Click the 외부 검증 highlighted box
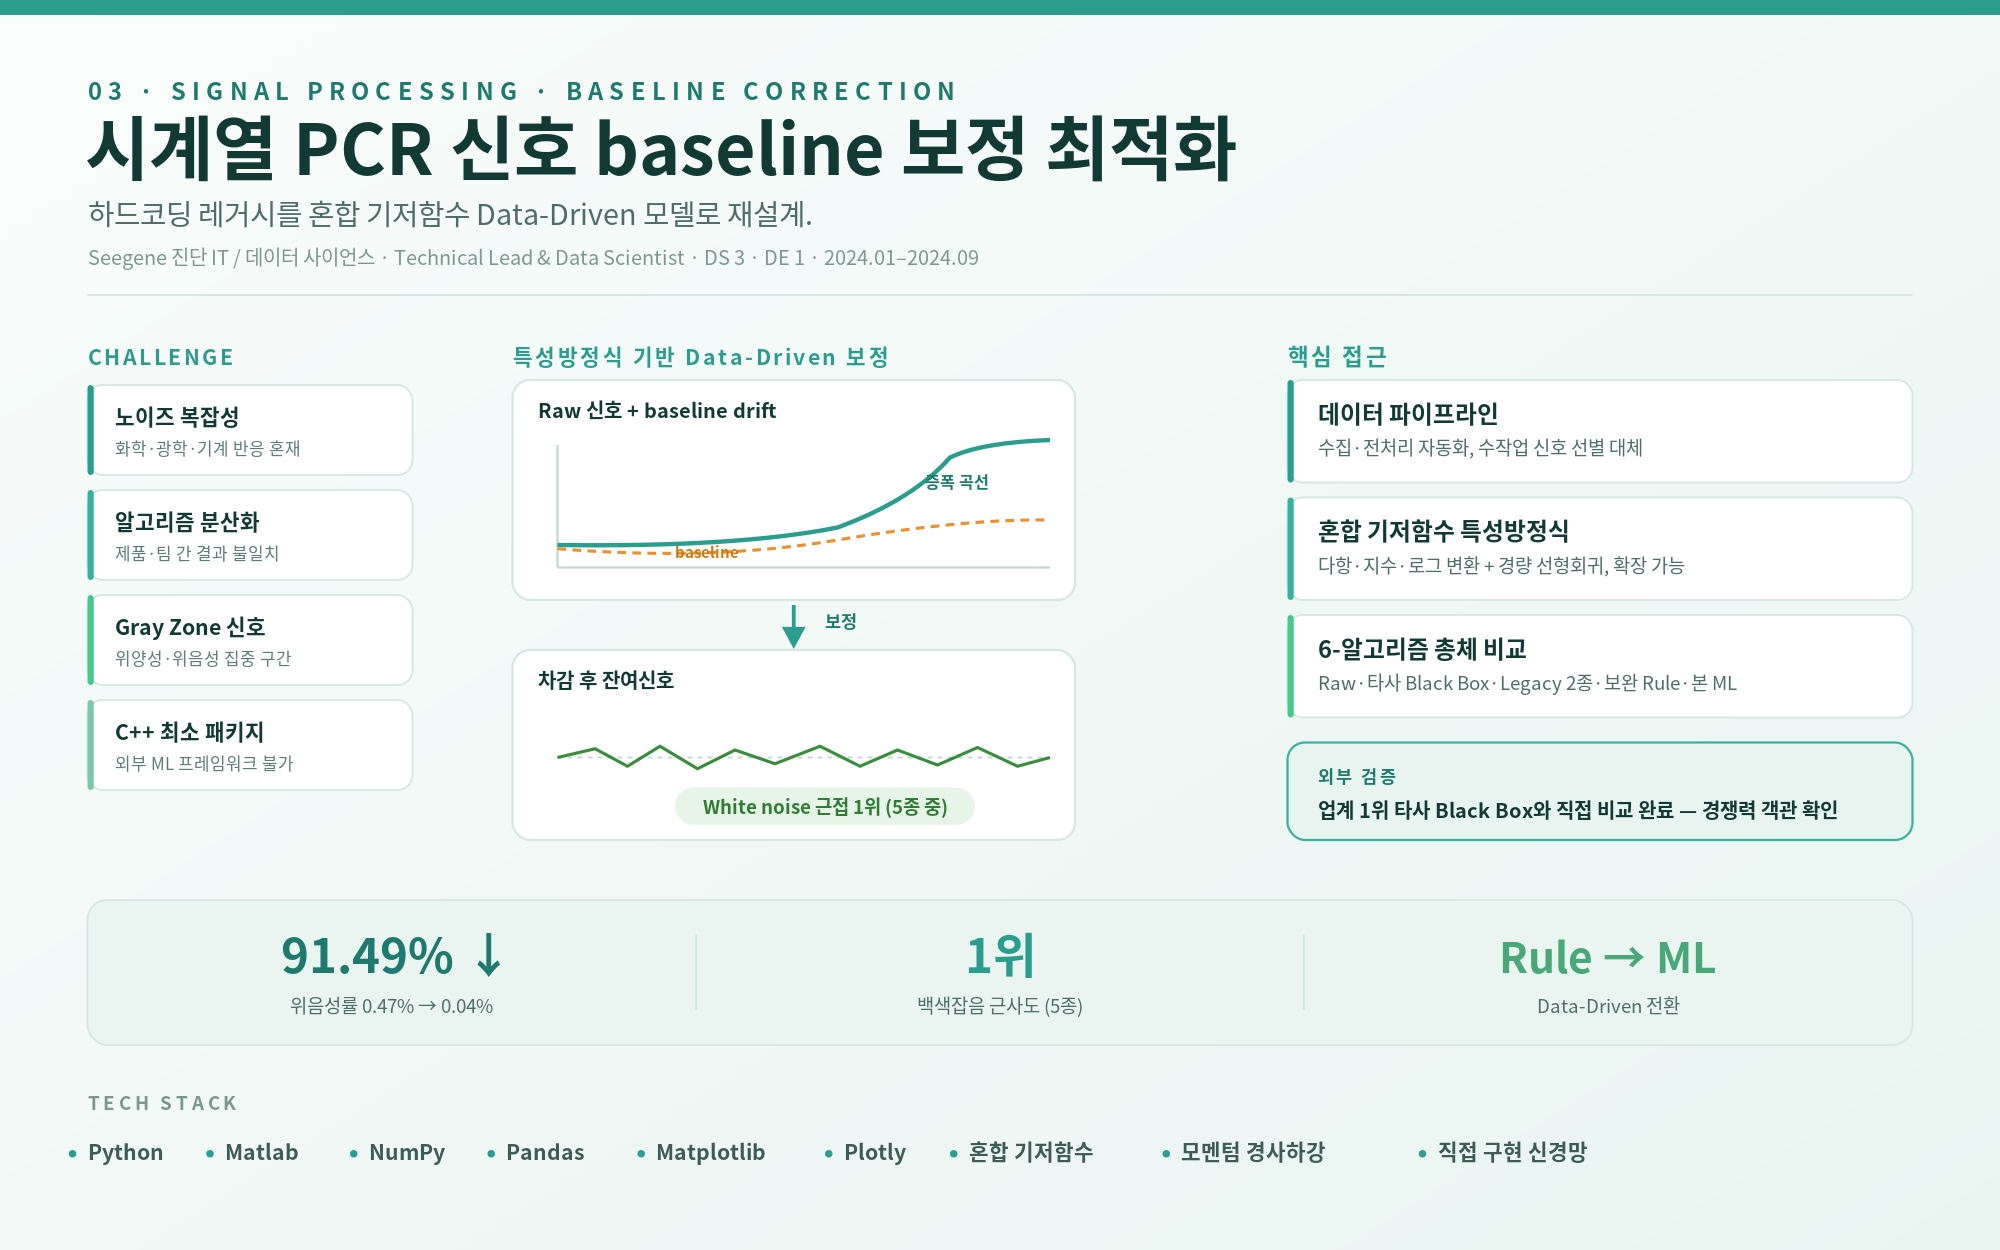Image resolution: width=2000 pixels, height=1250 pixels. [x=1600, y=791]
